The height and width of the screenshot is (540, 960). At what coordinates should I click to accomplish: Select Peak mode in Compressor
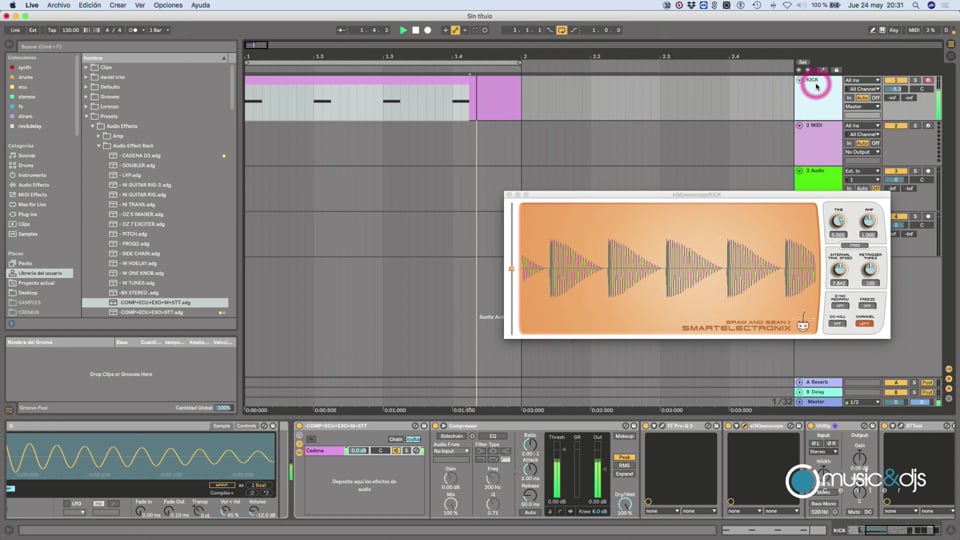click(x=624, y=457)
